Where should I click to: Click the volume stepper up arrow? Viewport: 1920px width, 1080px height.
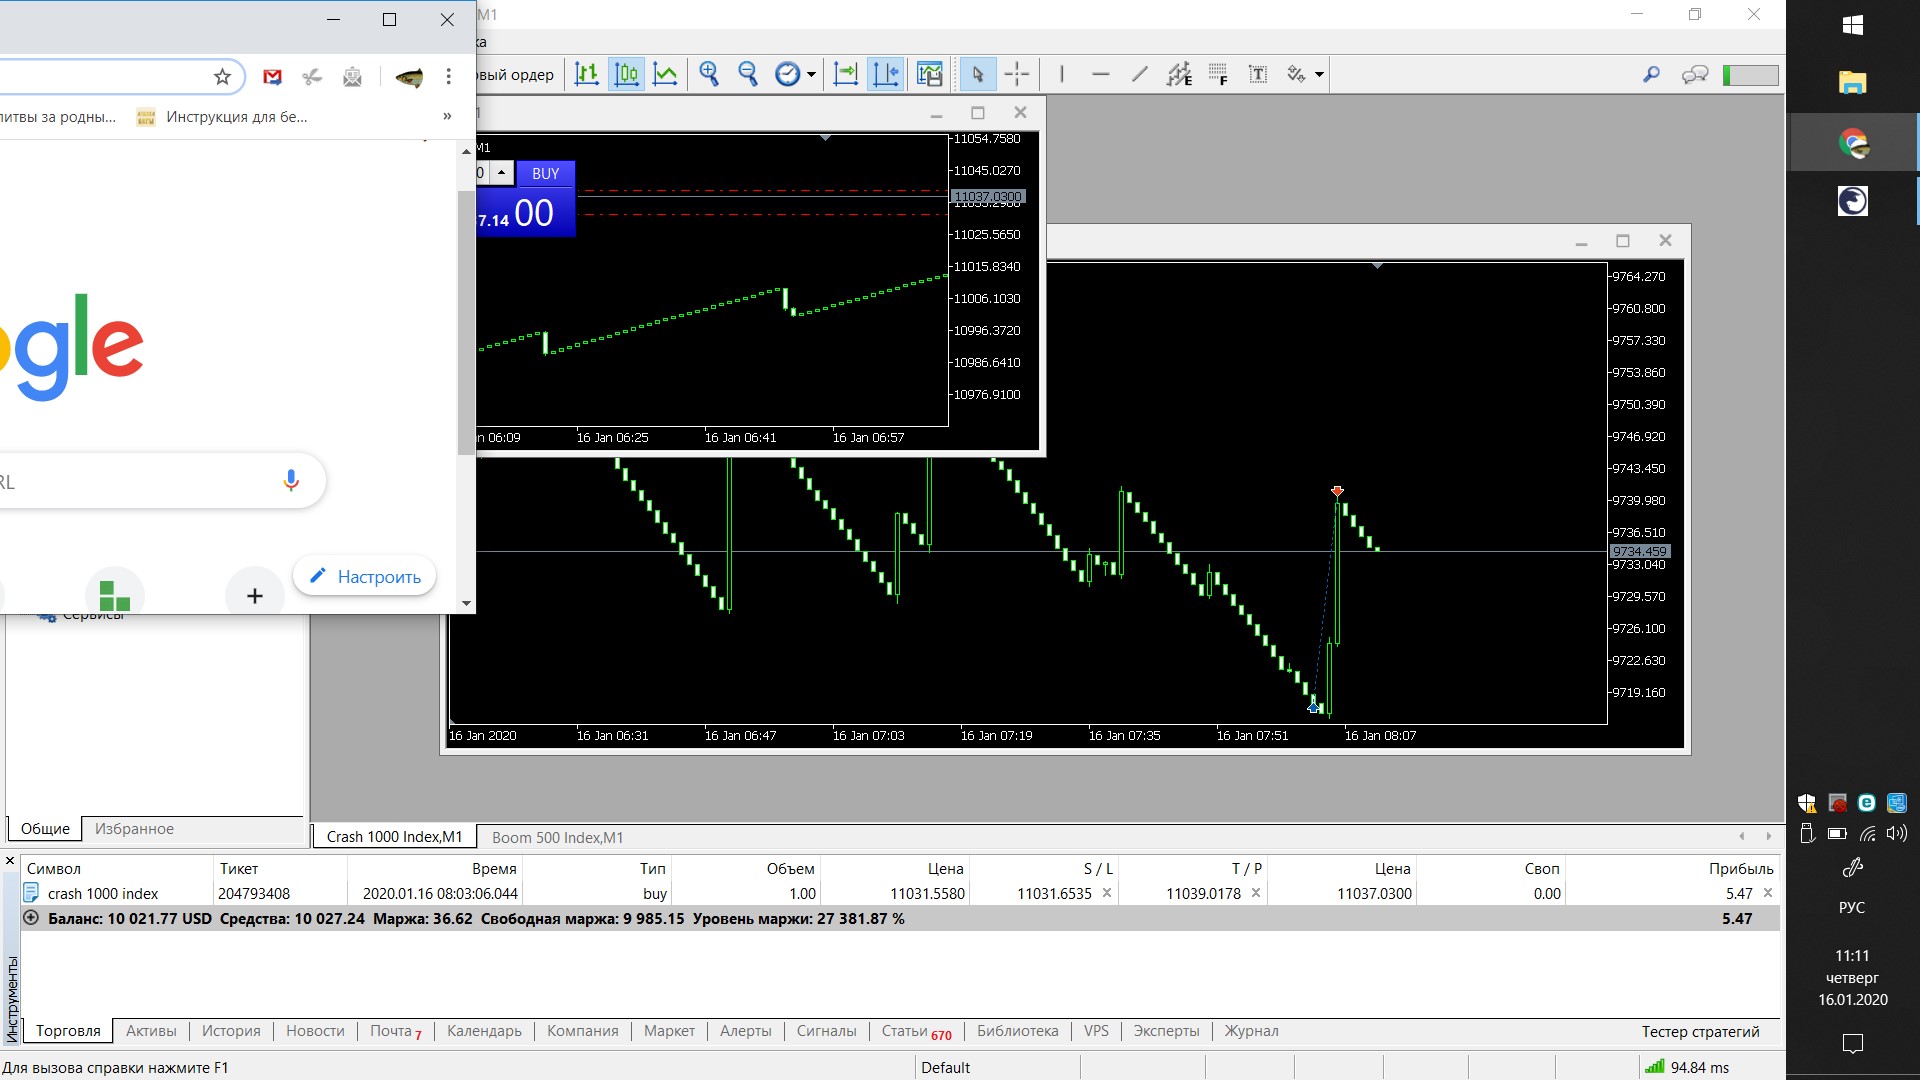tap(502, 173)
